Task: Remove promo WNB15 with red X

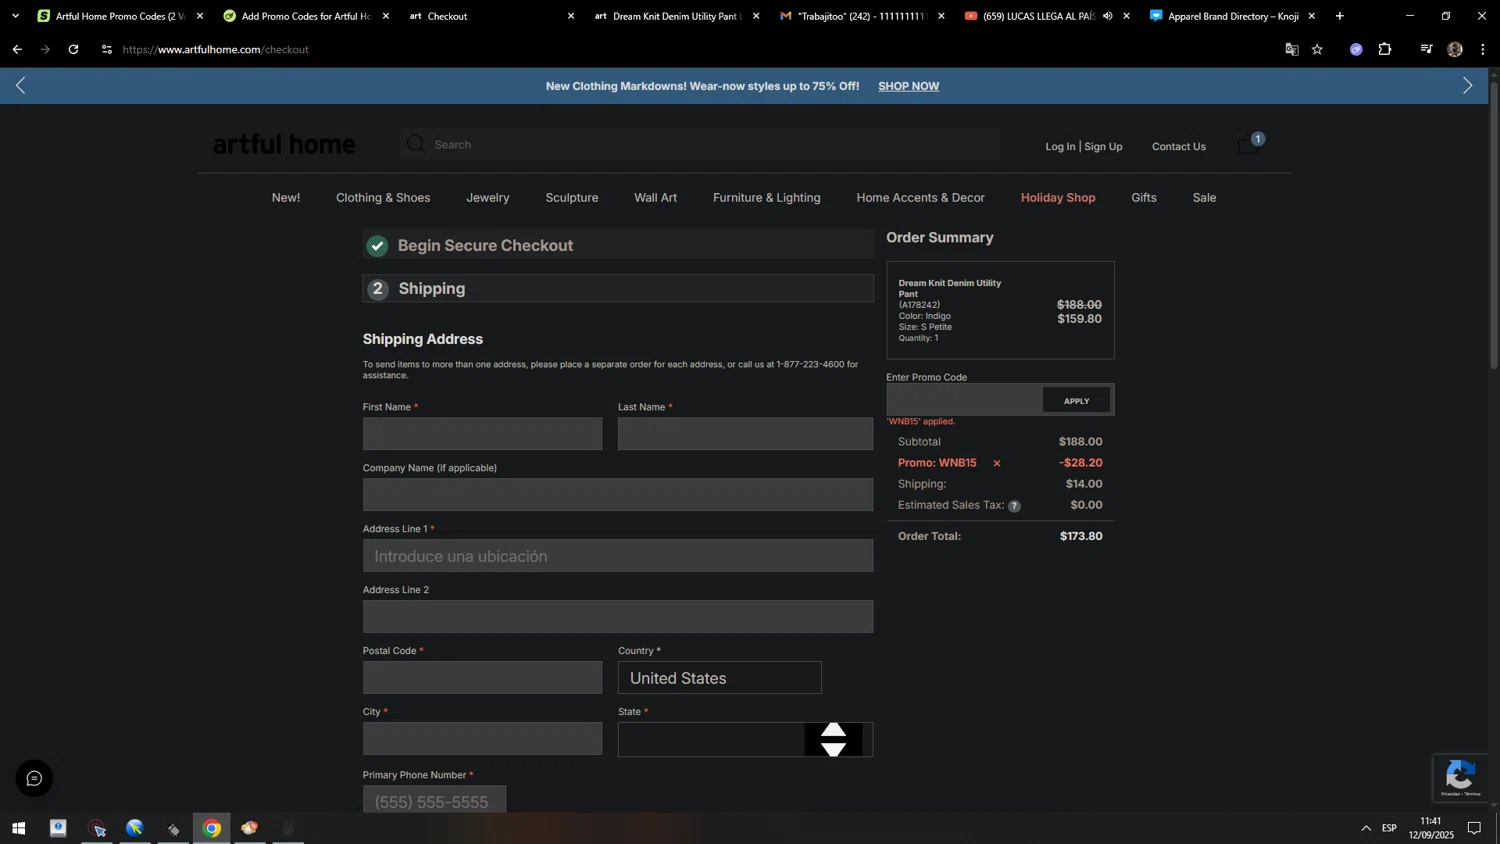Action: [x=996, y=463]
